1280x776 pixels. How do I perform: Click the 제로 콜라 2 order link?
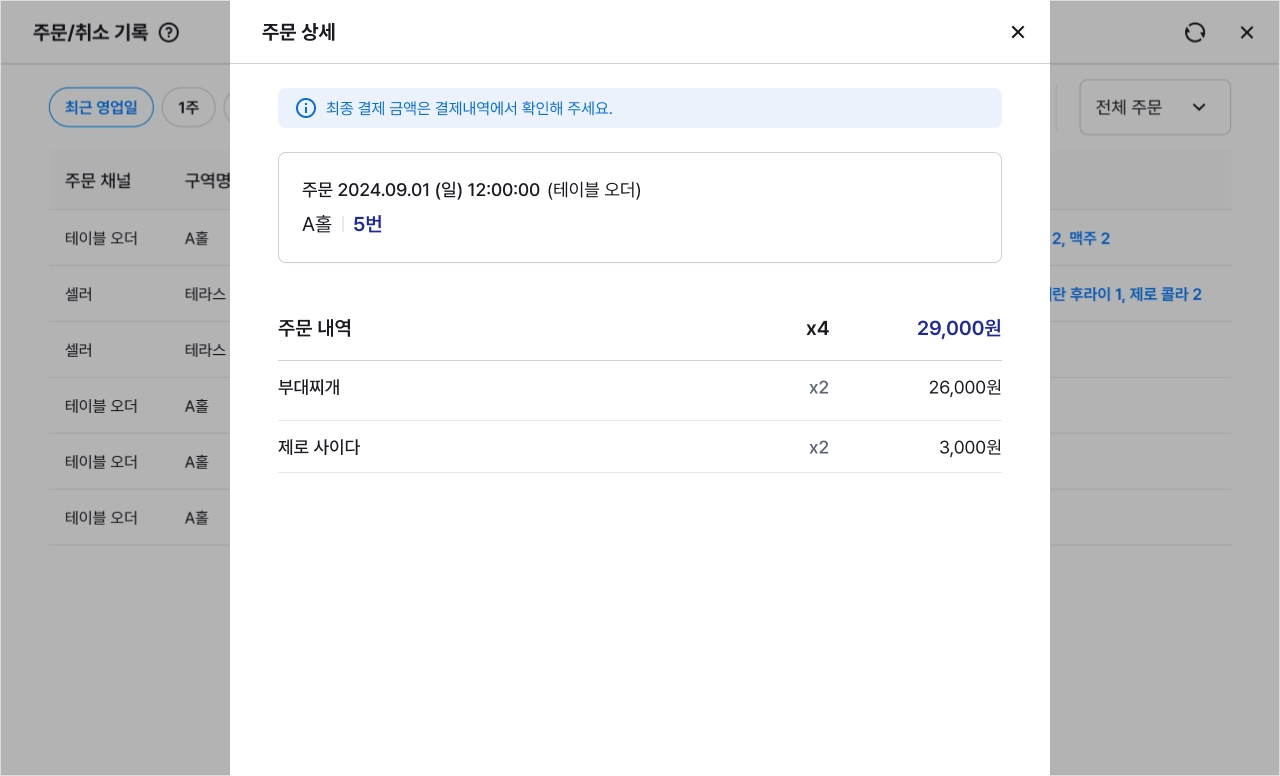tap(1166, 294)
